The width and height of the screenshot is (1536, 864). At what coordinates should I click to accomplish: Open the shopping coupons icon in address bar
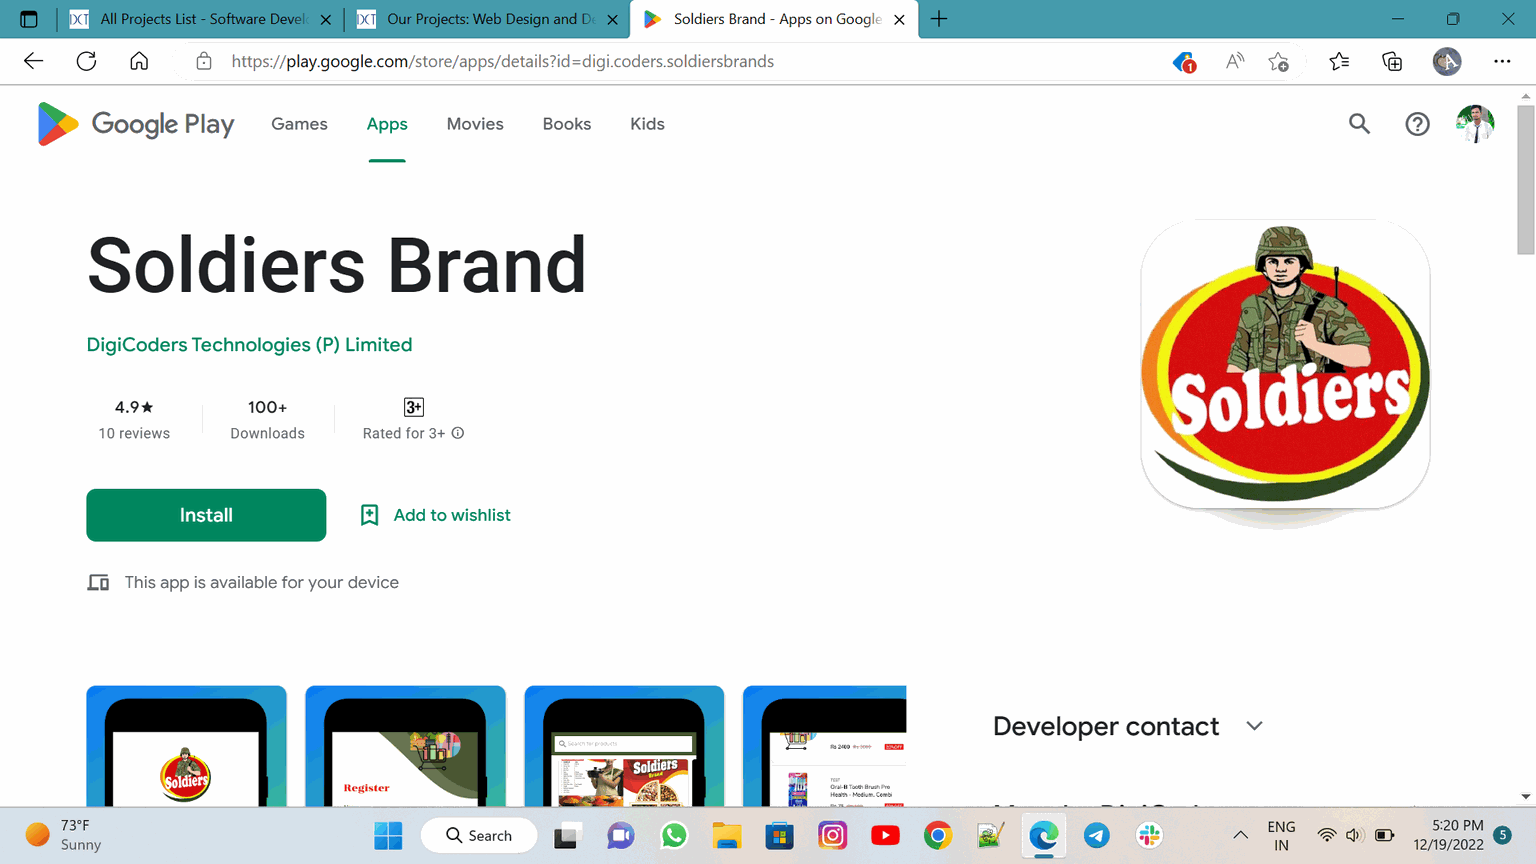[1184, 62]
